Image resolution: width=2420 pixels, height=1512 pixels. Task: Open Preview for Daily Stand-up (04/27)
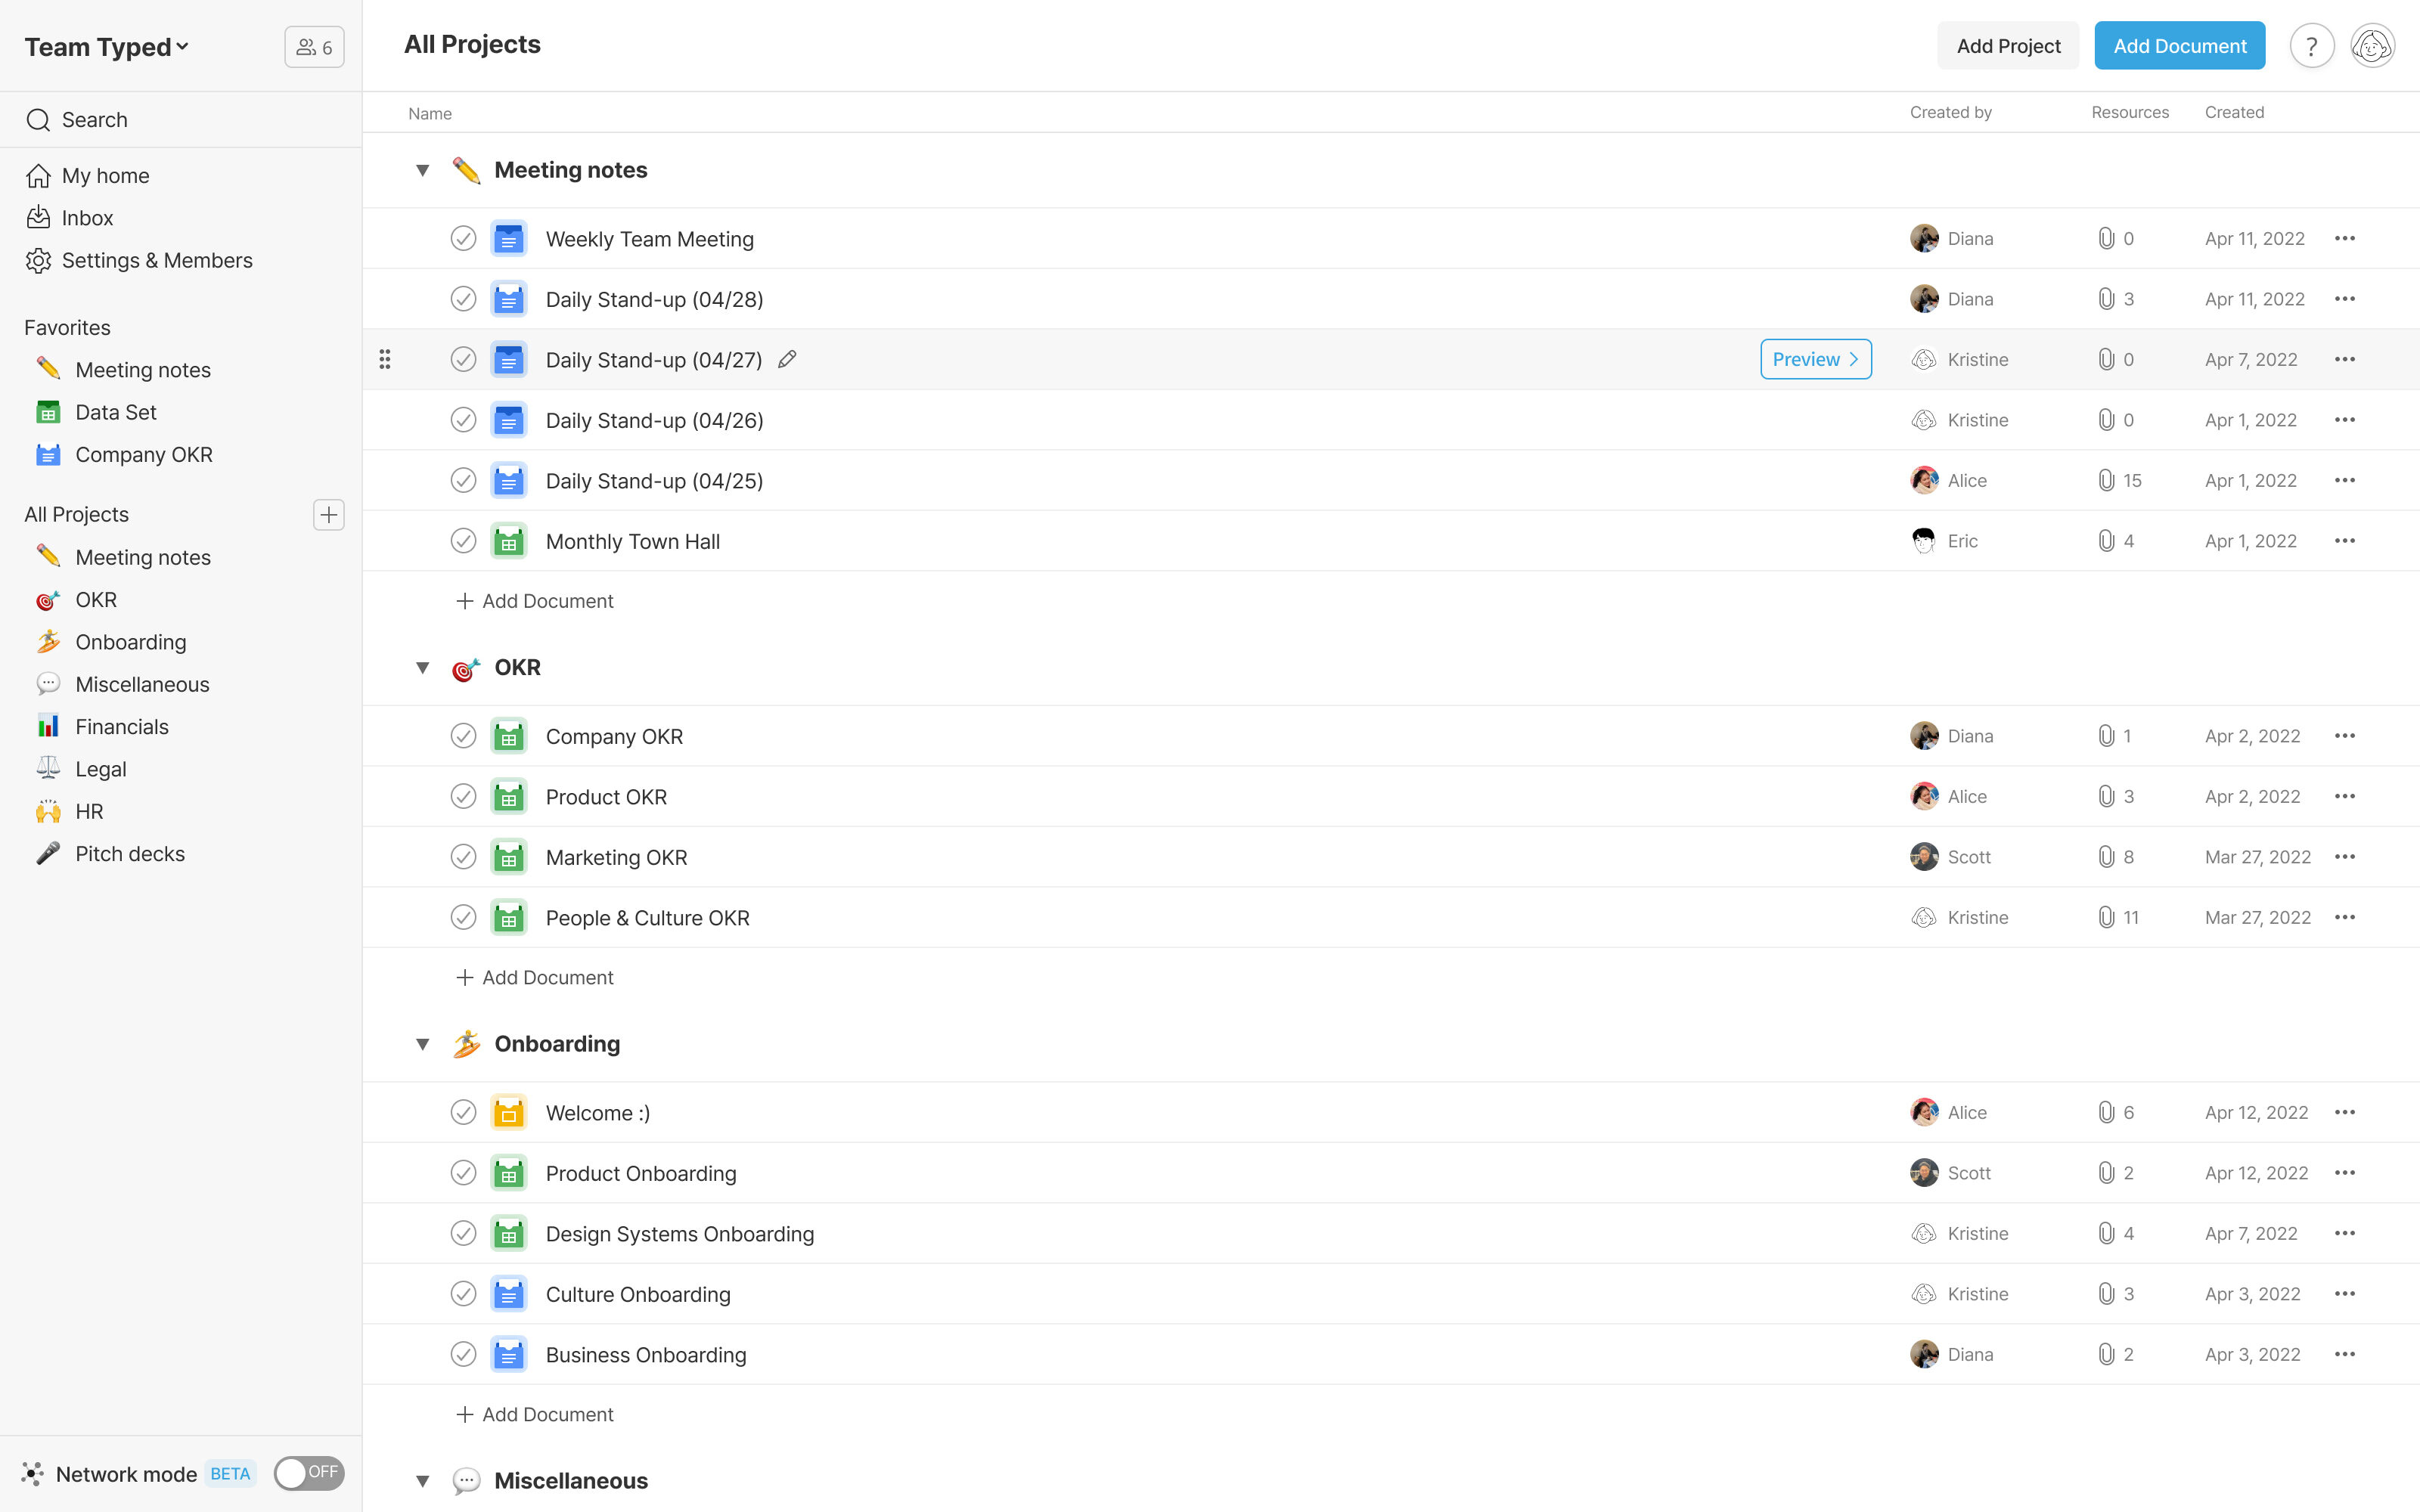pyautogui.click(x=1815, y=359)
